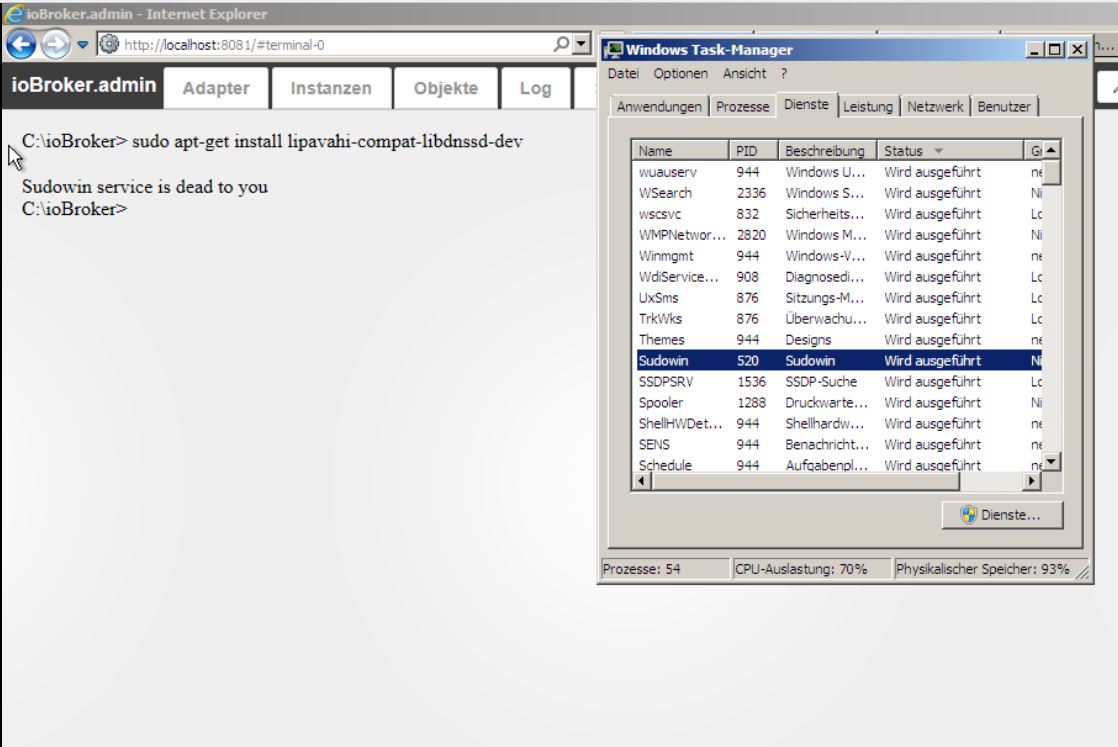Switch to the Prozesse tab
Screen dimensions: 1118x747
point(742,106)
